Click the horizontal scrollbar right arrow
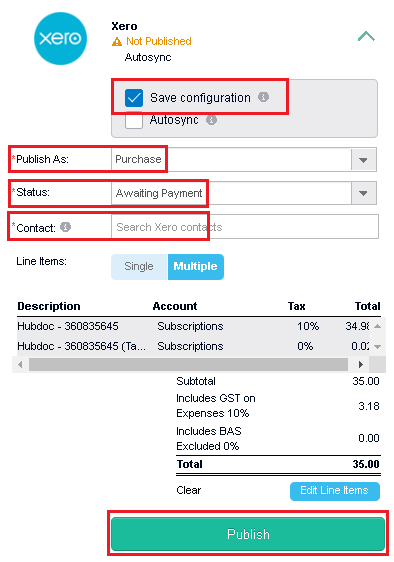This screenshot has width=394, height=562. [x=361, y=365]
